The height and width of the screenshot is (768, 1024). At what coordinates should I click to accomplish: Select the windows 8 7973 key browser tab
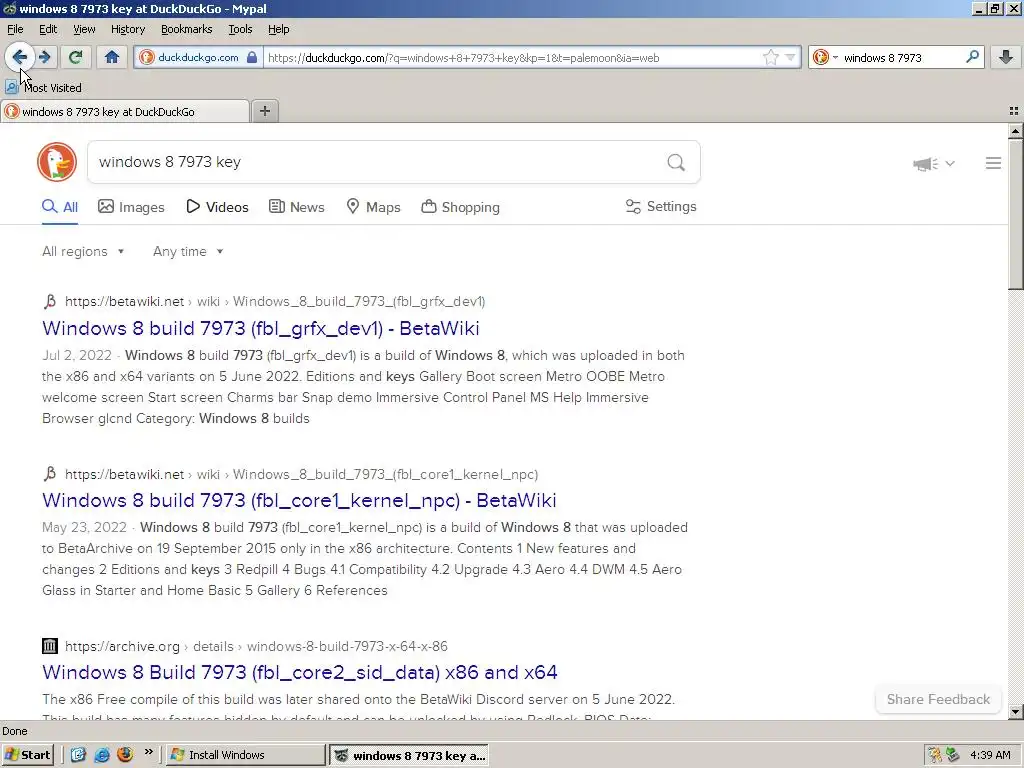pyautogui.click(x=125, y=112)
